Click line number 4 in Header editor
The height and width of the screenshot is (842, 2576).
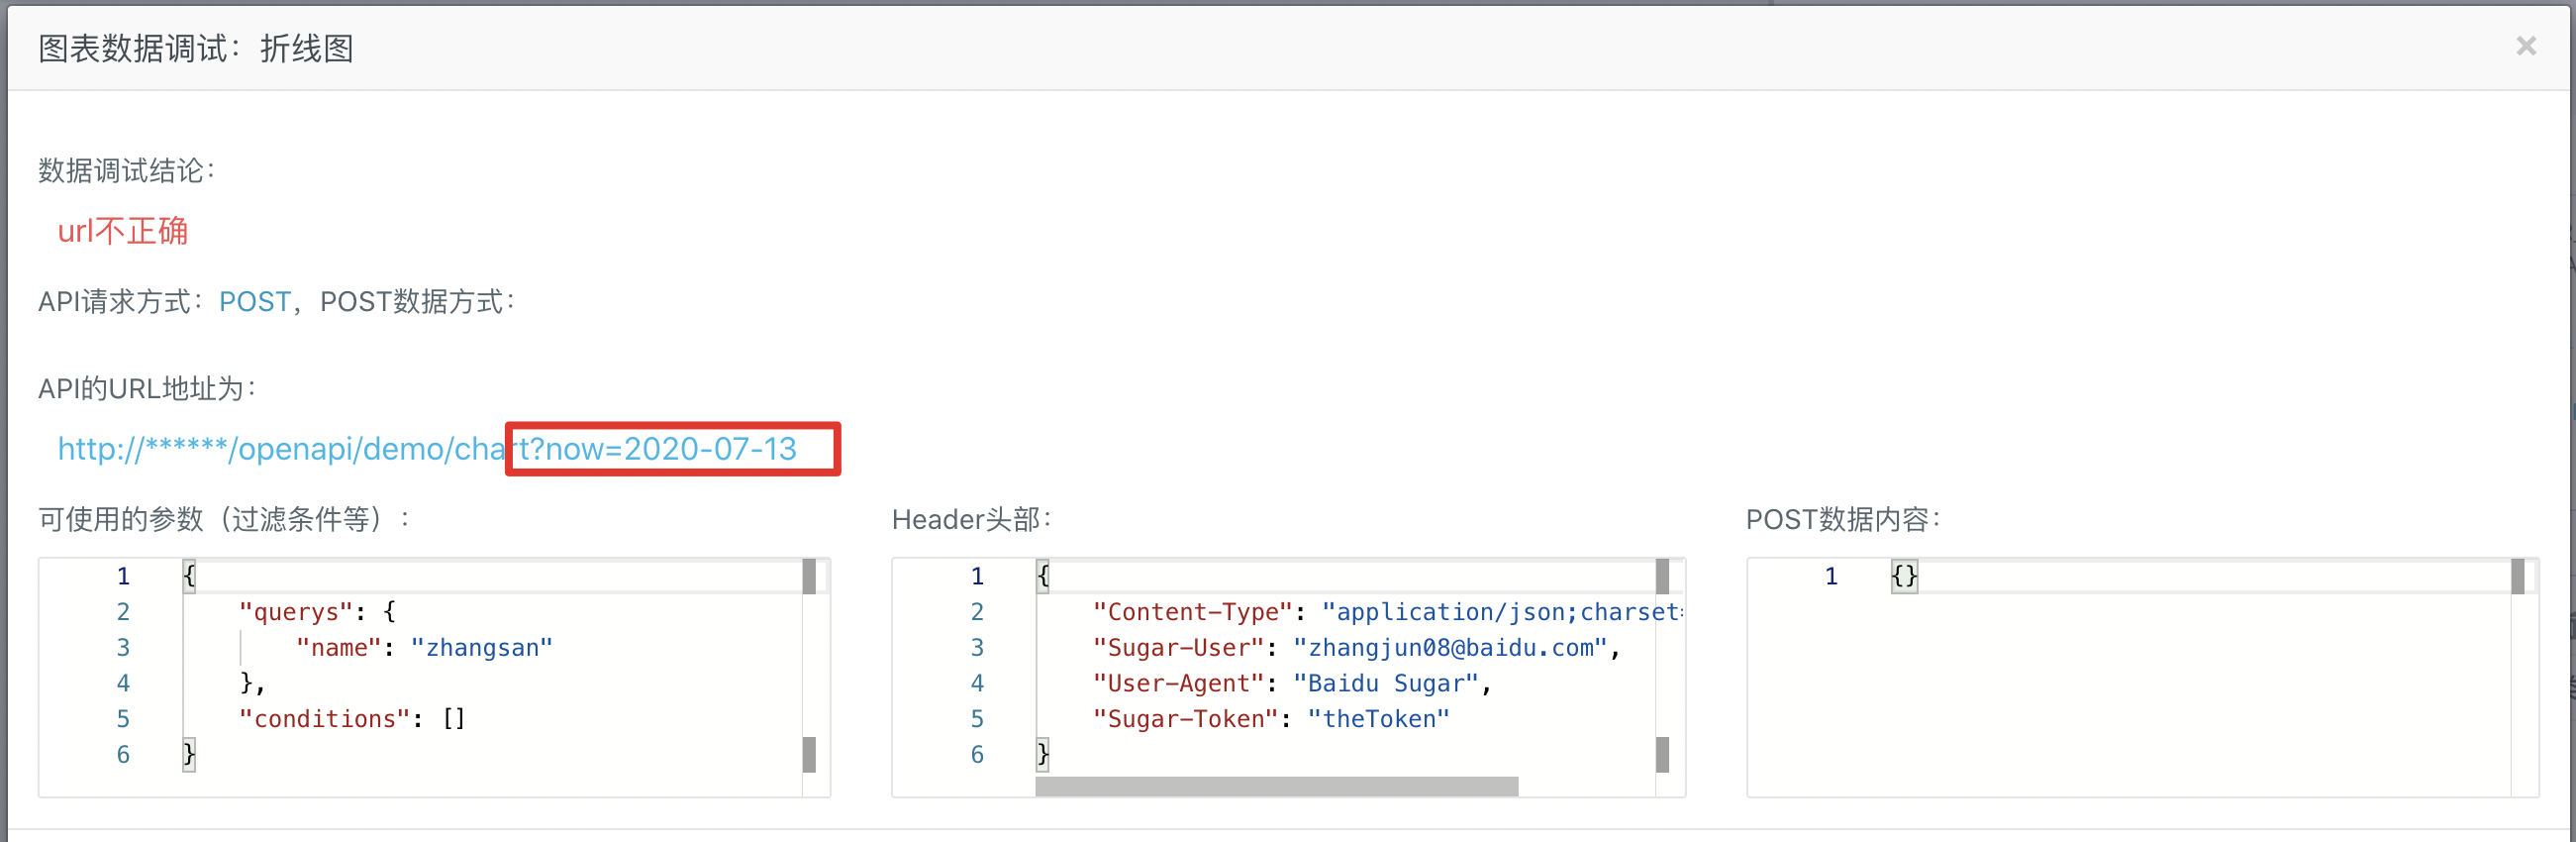coord(977,684)
